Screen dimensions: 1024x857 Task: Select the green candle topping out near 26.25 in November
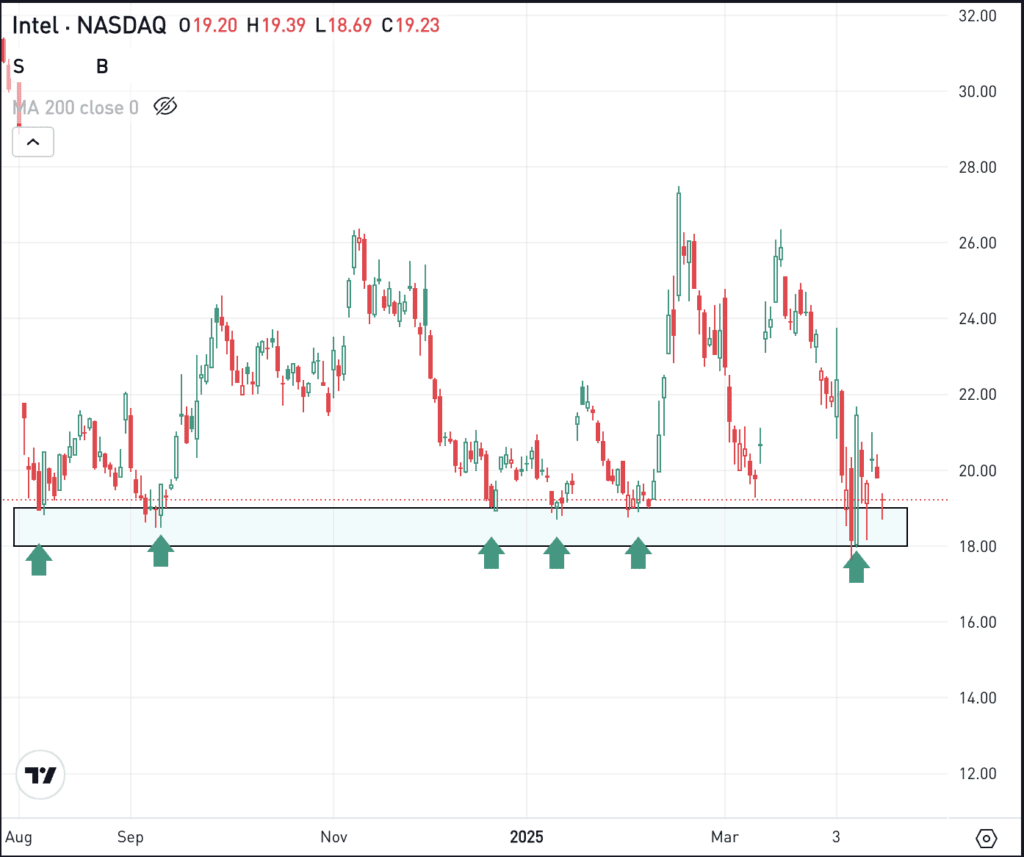coord(354,251)
